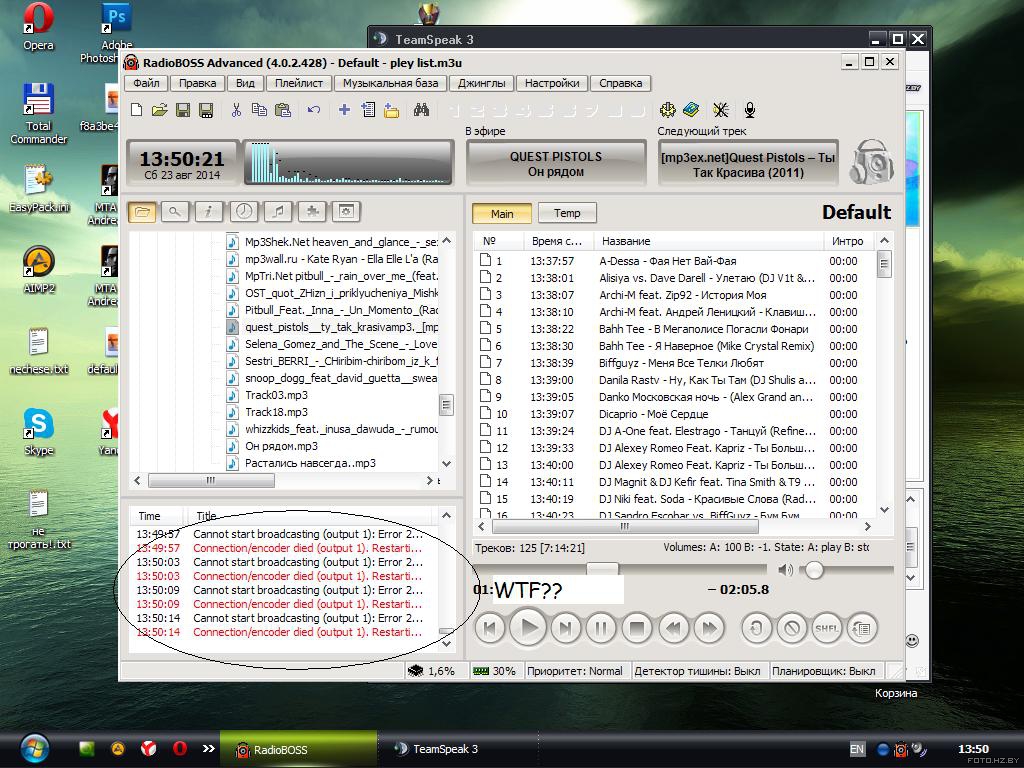Toggle the stop-after-track crossed-circle button
The image size is (1024, 768).
tap(792, 628)
